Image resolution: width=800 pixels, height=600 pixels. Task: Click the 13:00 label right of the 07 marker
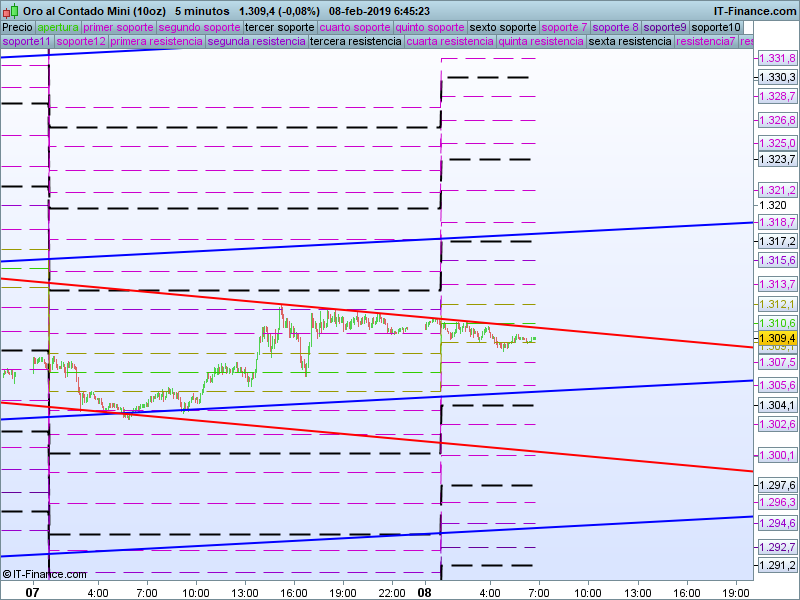(245, 593)
